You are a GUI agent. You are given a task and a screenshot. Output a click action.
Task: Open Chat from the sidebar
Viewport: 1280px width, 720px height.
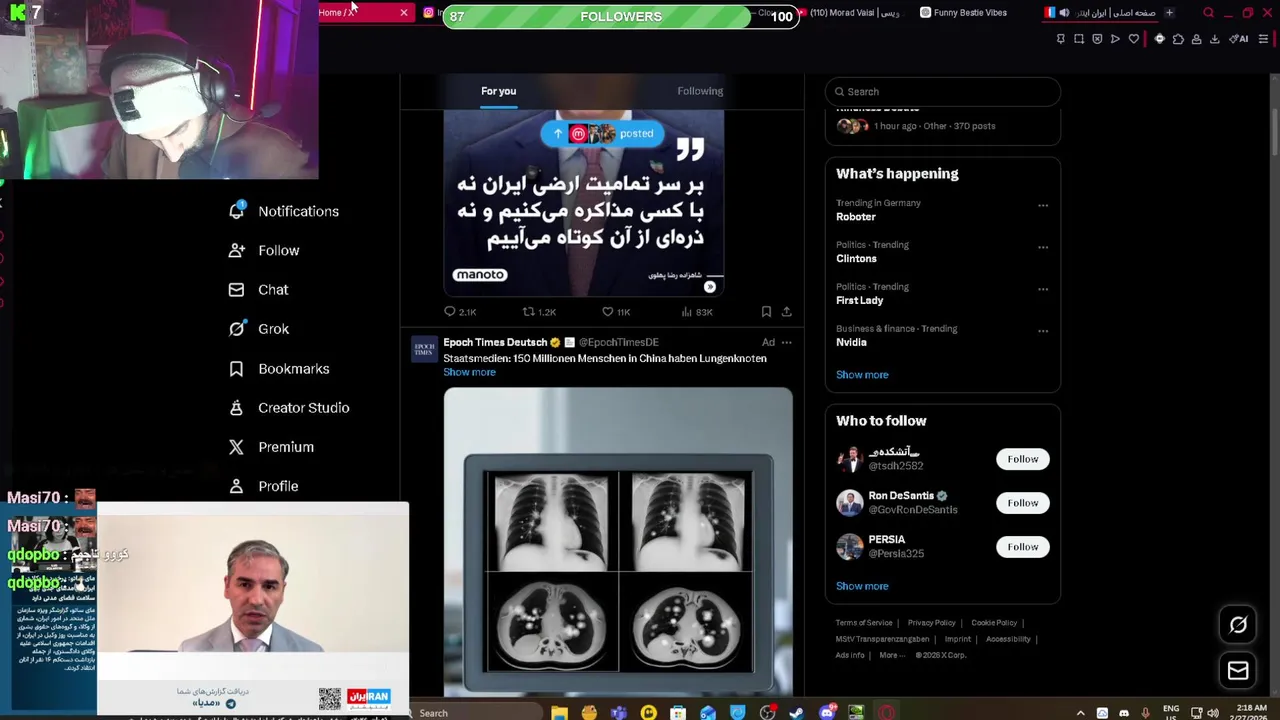pos(258,290)
